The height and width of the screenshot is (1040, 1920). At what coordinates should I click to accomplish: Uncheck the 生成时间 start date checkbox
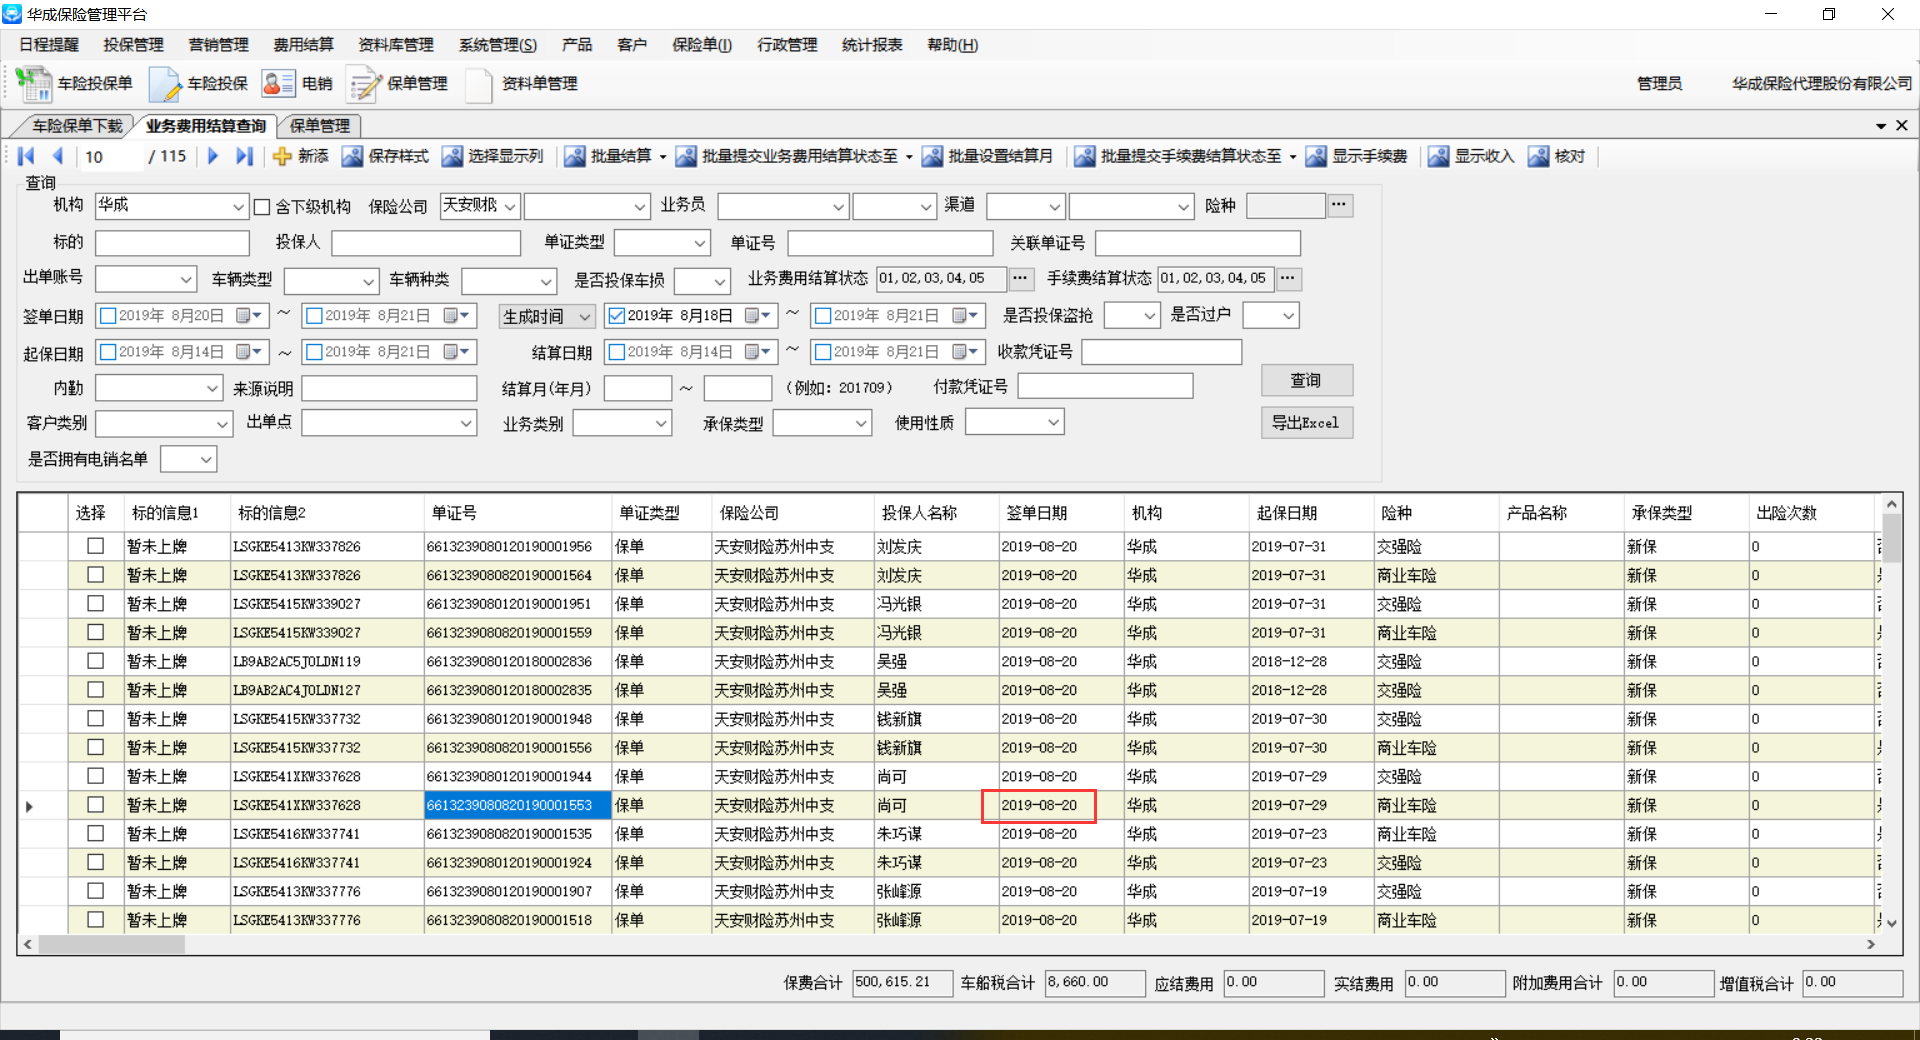click(617, 316)
